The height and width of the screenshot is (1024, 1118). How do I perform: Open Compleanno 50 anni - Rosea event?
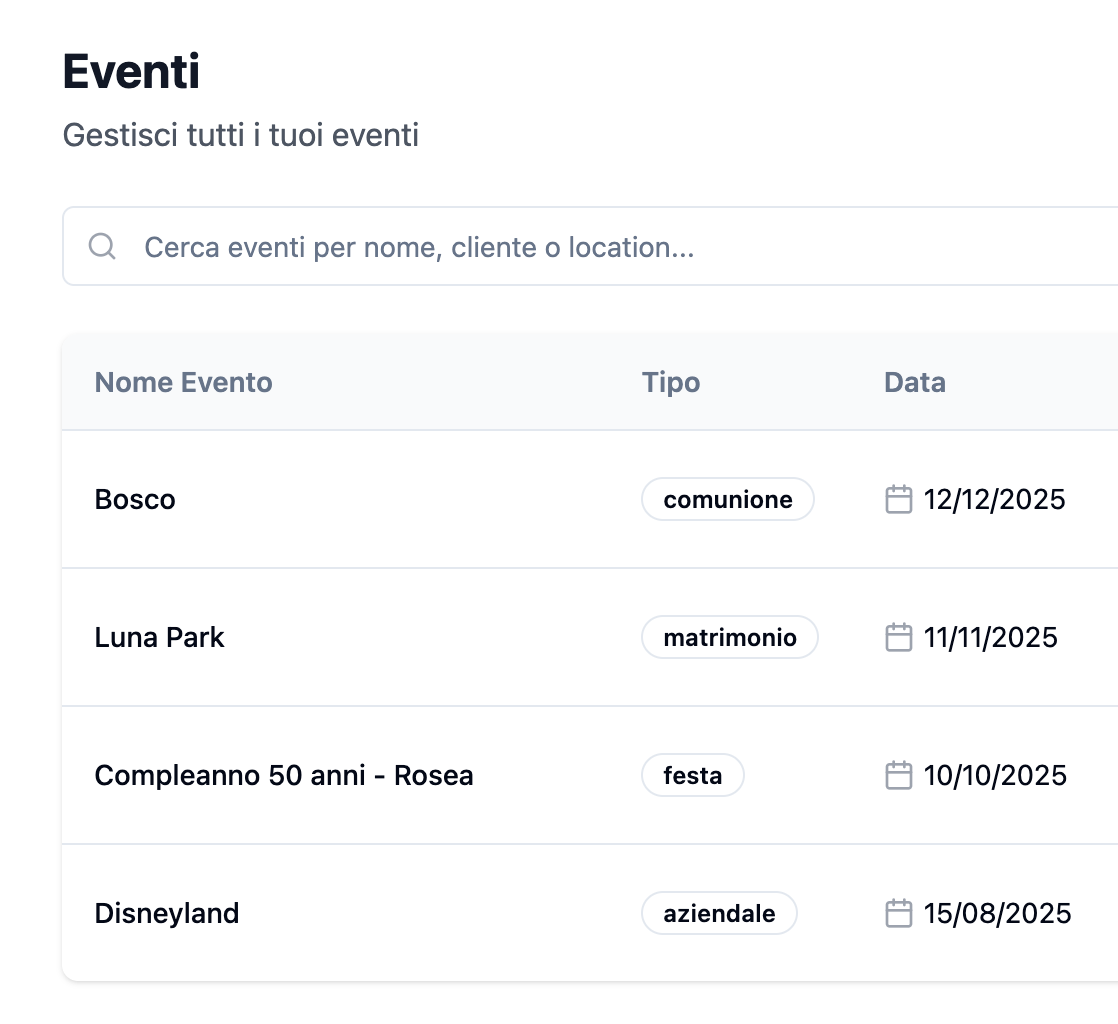pyautogui.click(x=284, y=775)
